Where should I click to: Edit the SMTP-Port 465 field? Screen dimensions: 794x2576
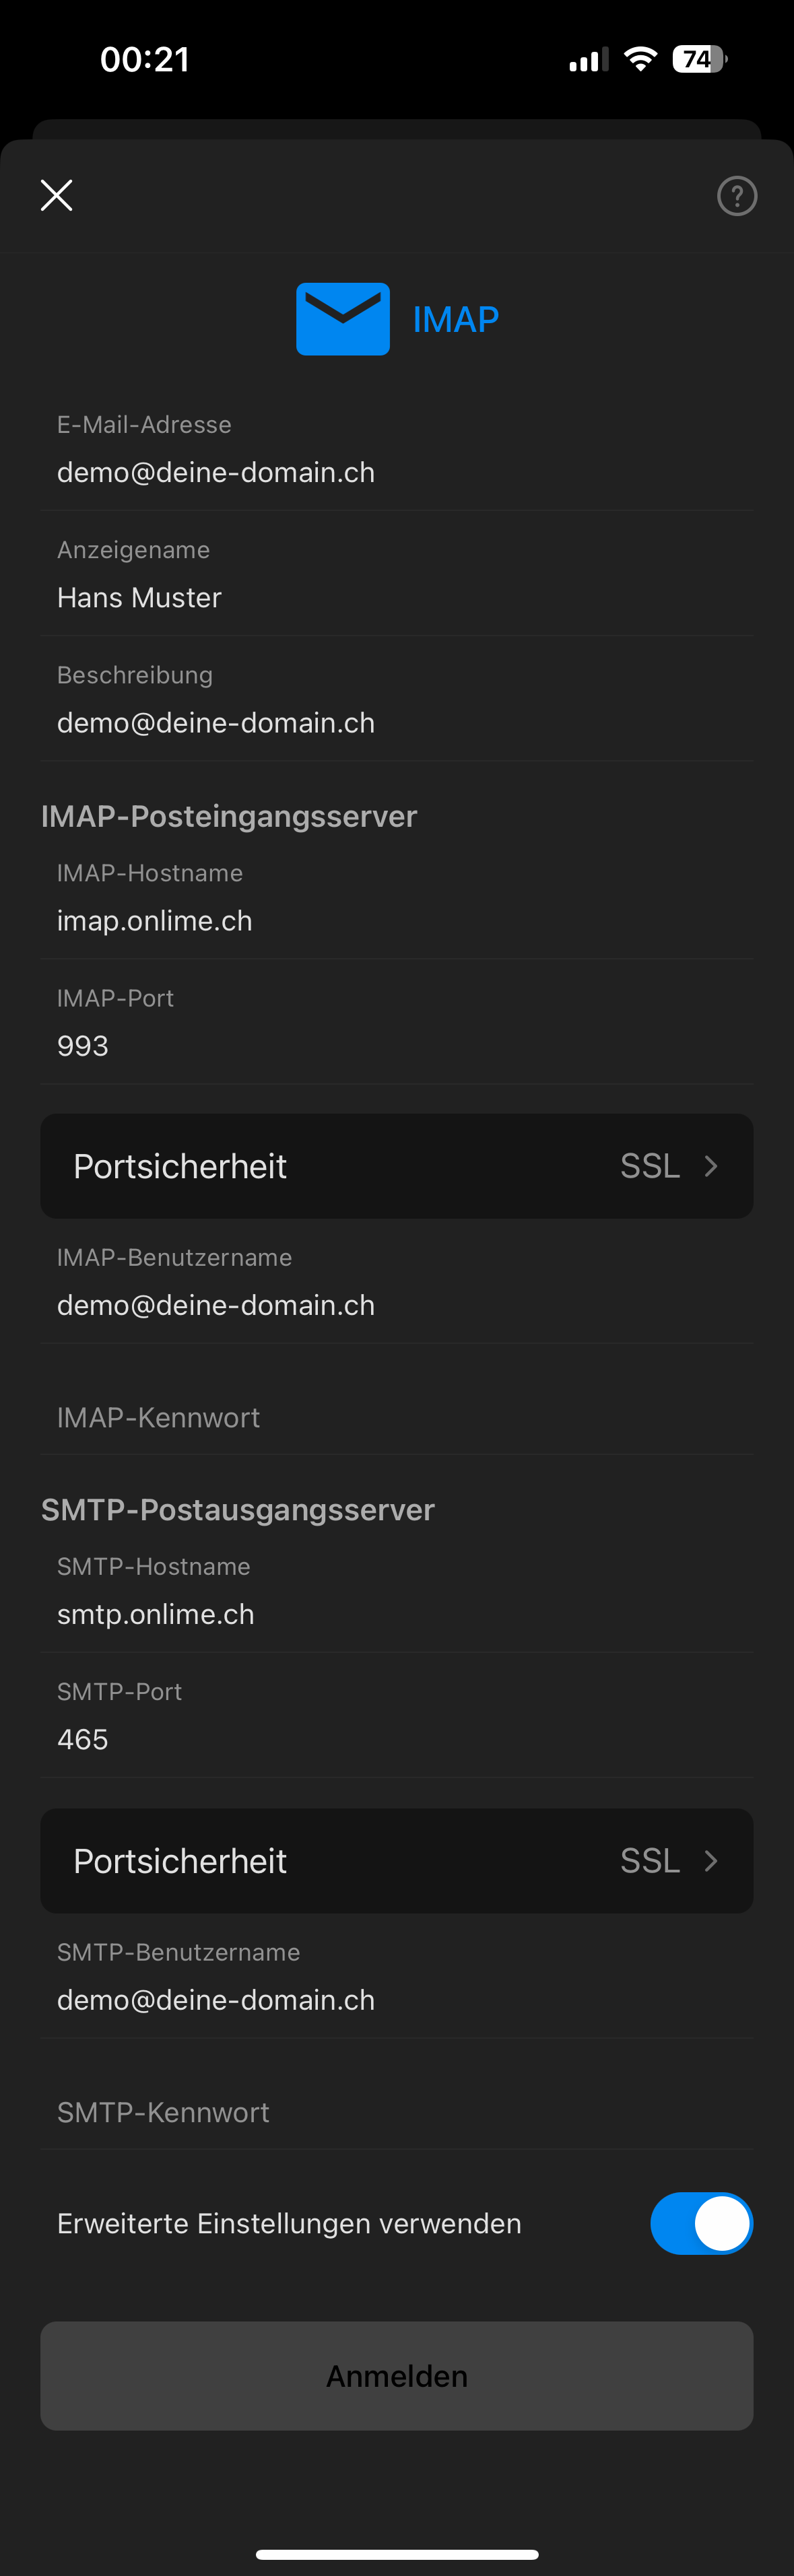tap(397, 1717)
